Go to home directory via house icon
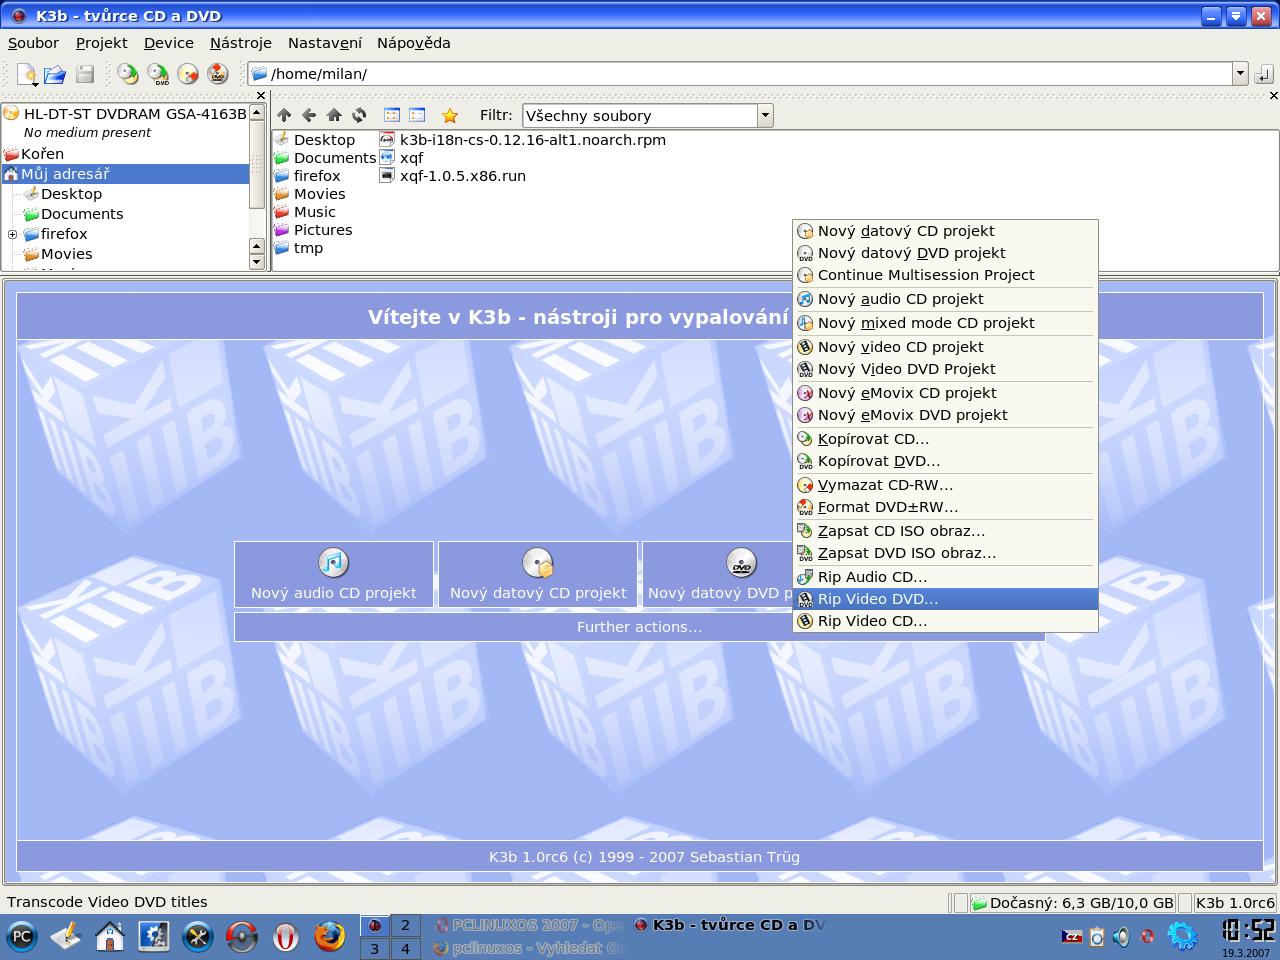The image size is (1280, 960). (x=334, y=115)
